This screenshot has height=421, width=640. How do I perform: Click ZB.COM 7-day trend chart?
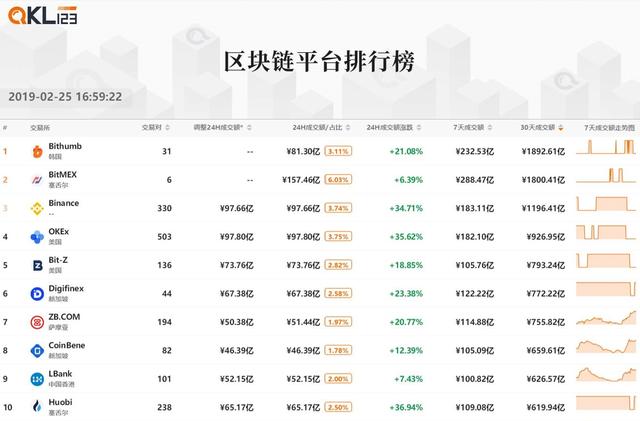606,318
